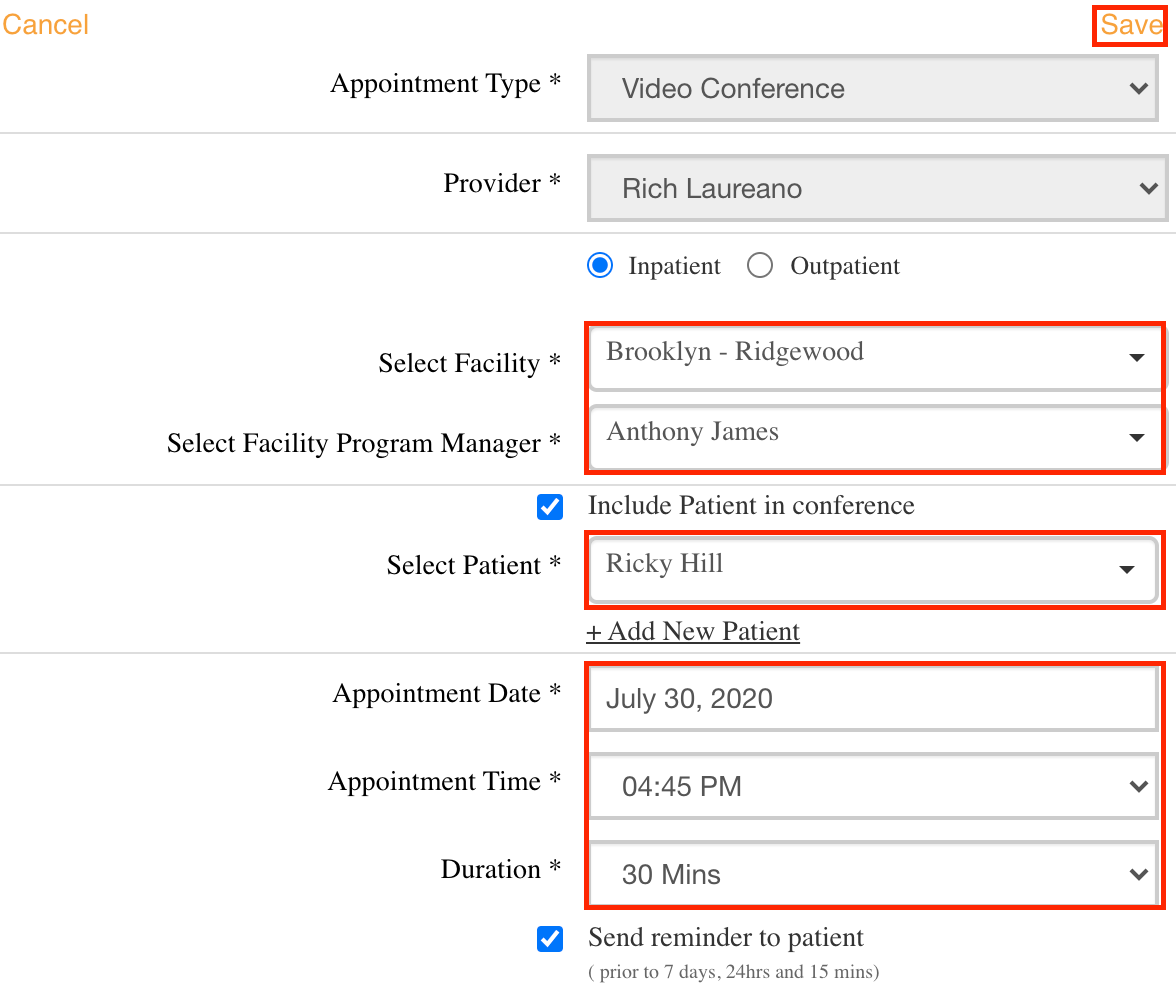
Task: Click the Save button
Action: click(1131, 25)
